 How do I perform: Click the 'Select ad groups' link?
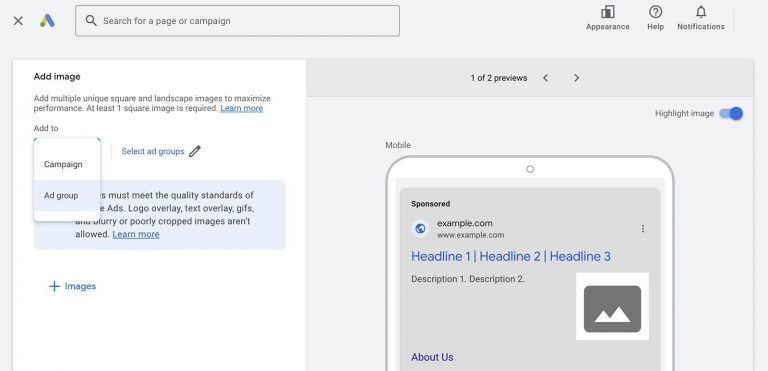click(x=153, y=151)
